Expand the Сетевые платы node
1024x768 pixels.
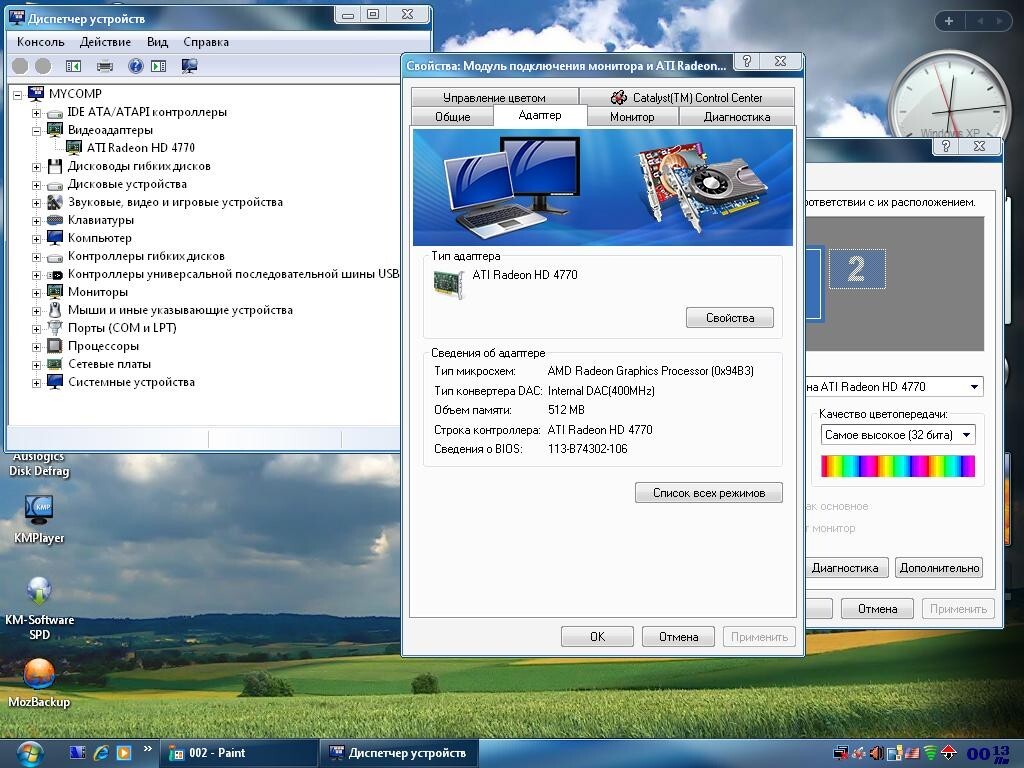click(x=37, y=365)
